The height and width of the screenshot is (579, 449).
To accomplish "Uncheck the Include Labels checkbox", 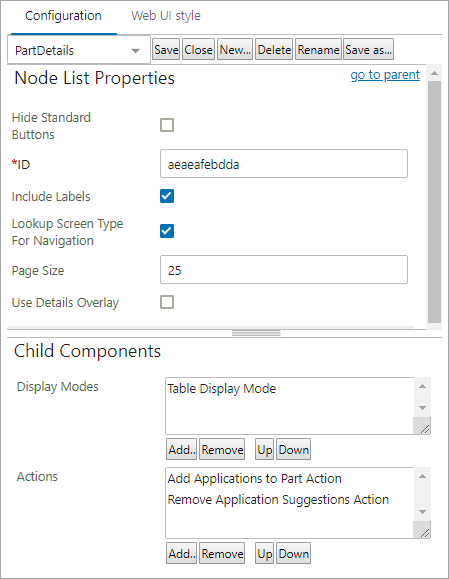I will click(167, 196).
